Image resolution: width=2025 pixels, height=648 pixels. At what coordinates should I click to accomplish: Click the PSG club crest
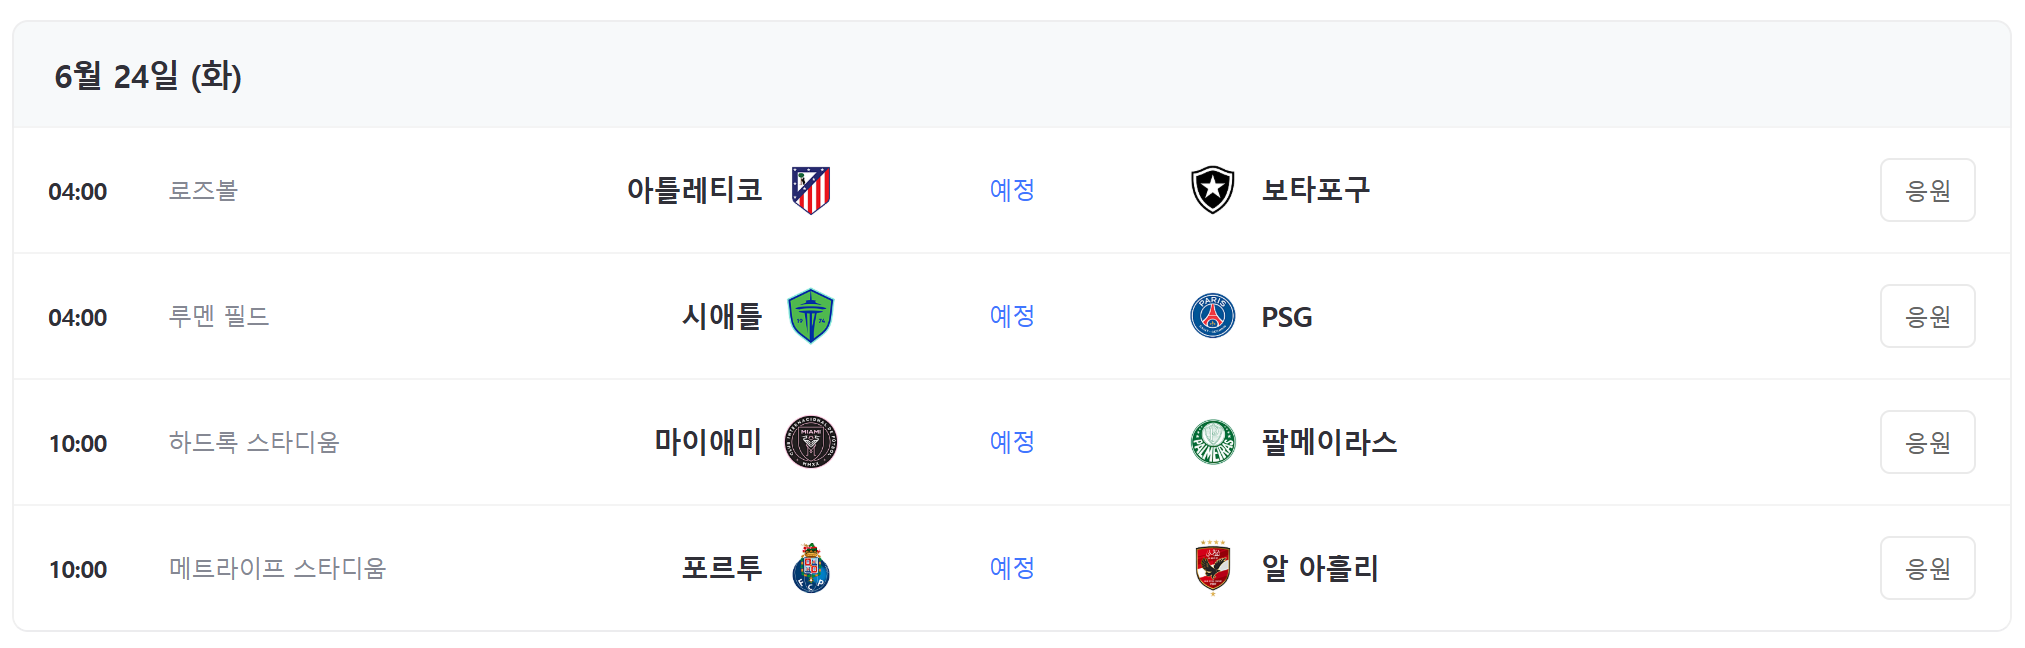coord(1213,316)
